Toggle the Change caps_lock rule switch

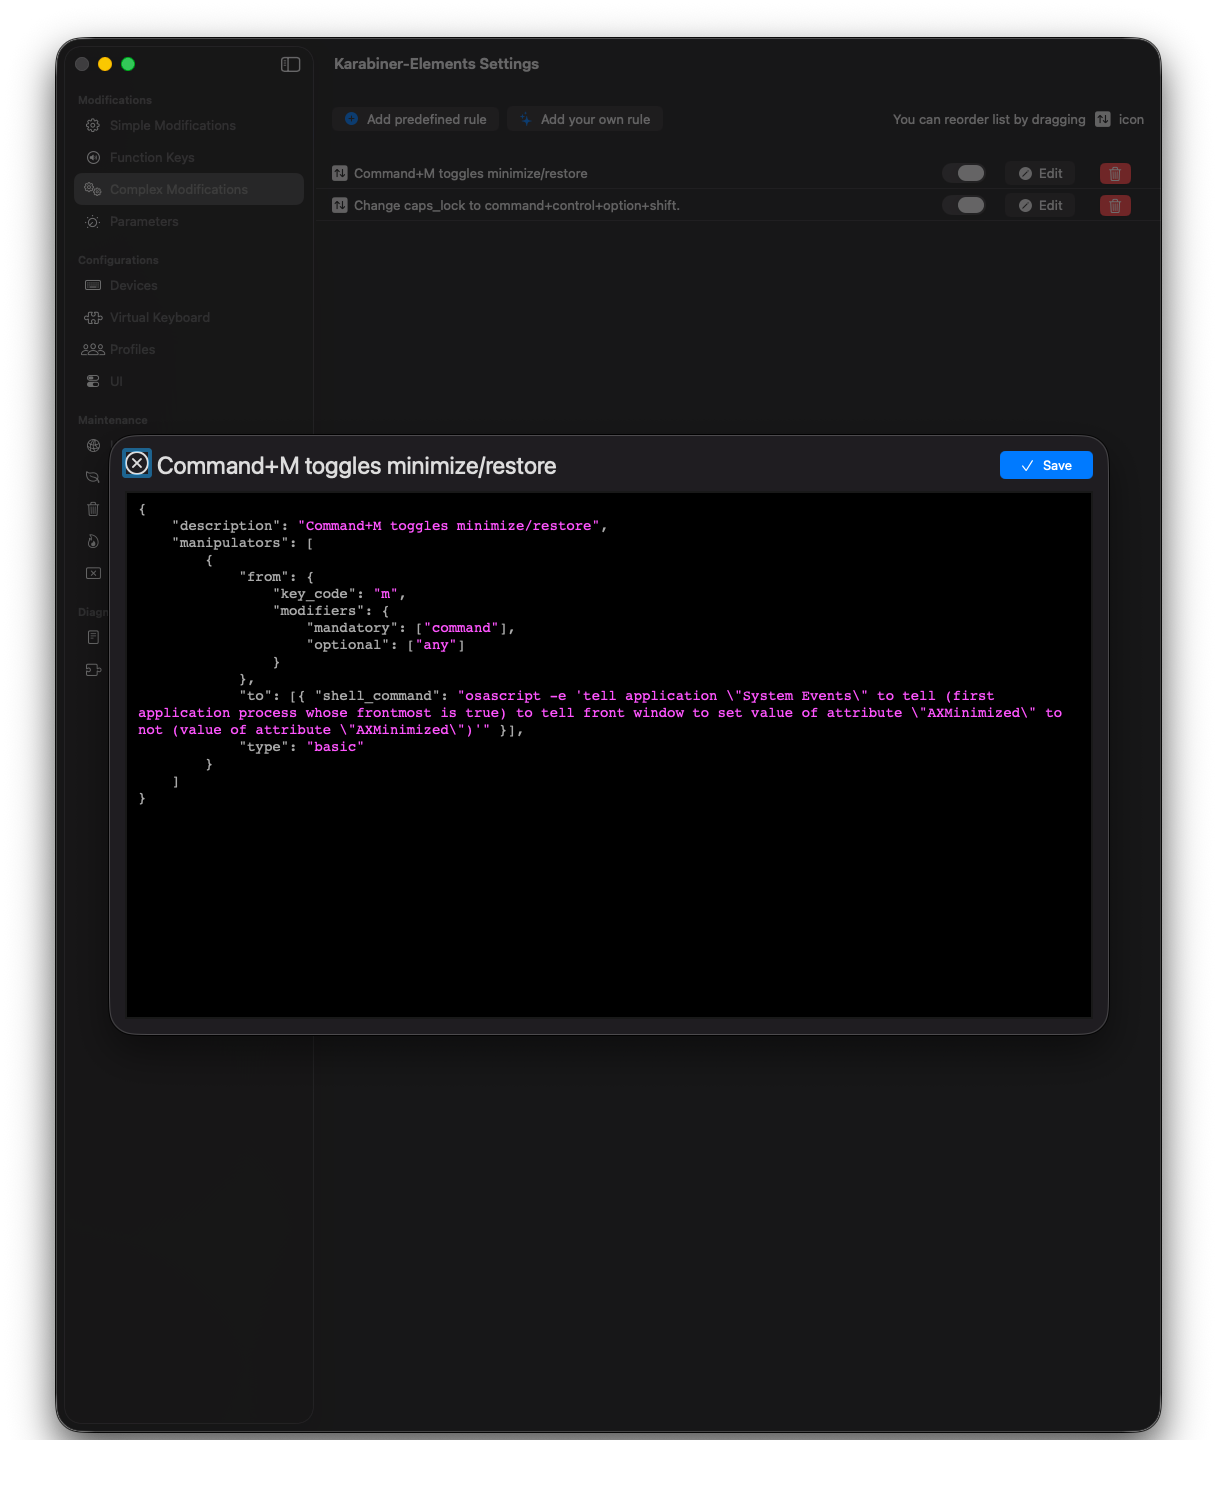coord(964,205)
